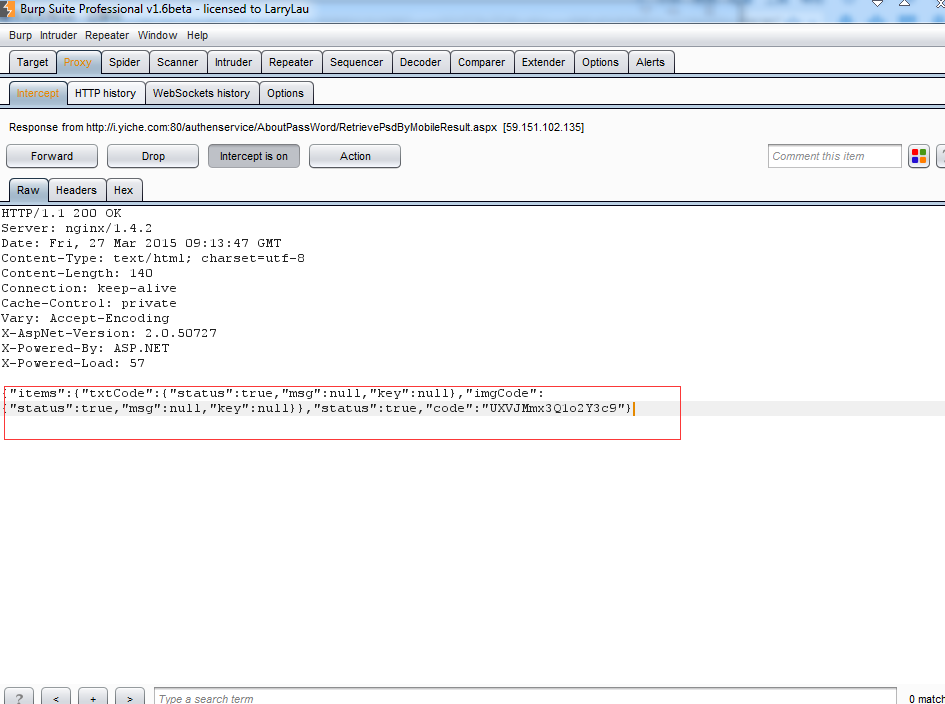Click the help question mark button
This screenshot has width=945, height=704.
coord(19,698)
